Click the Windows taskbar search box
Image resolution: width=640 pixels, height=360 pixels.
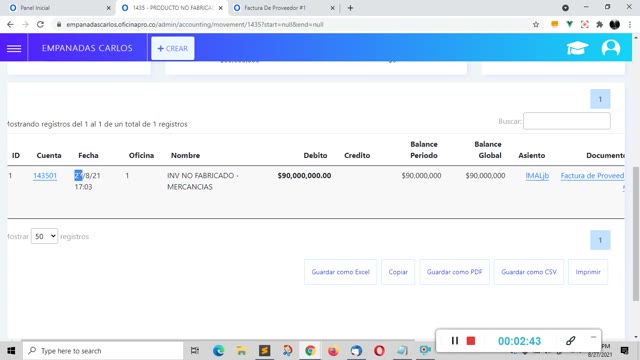coord(102,351)
